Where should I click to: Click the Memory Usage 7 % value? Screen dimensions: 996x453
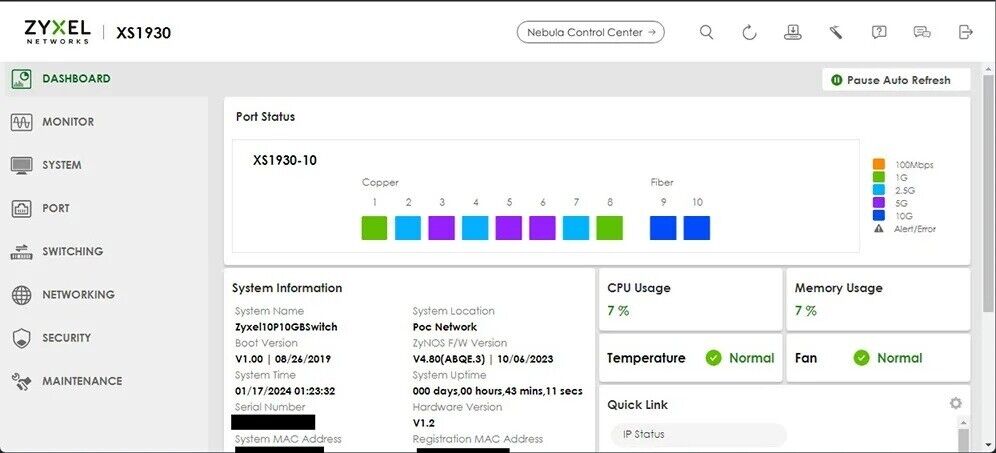point(805,311)
